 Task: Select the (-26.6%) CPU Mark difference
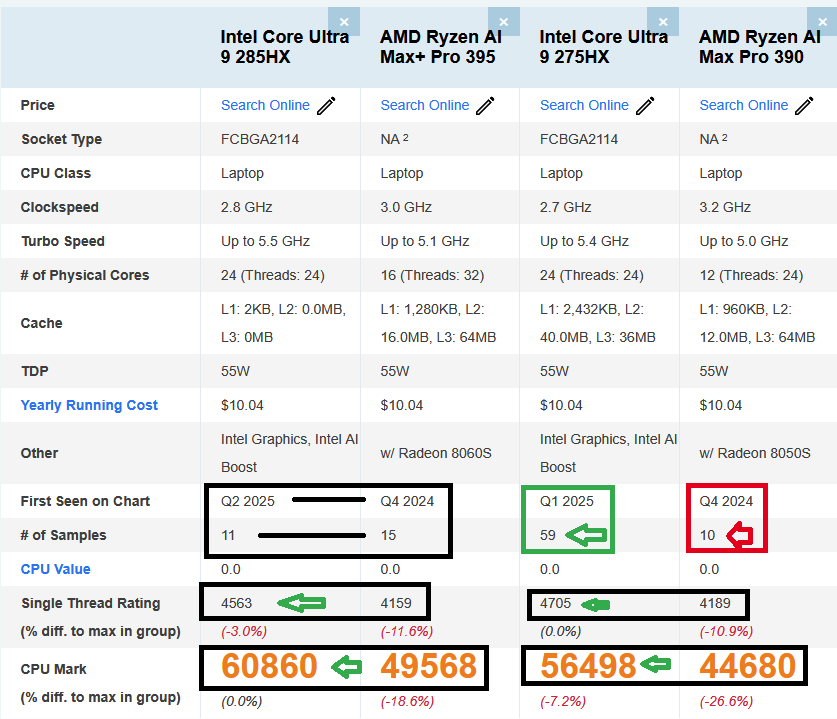tap(726, 701)
